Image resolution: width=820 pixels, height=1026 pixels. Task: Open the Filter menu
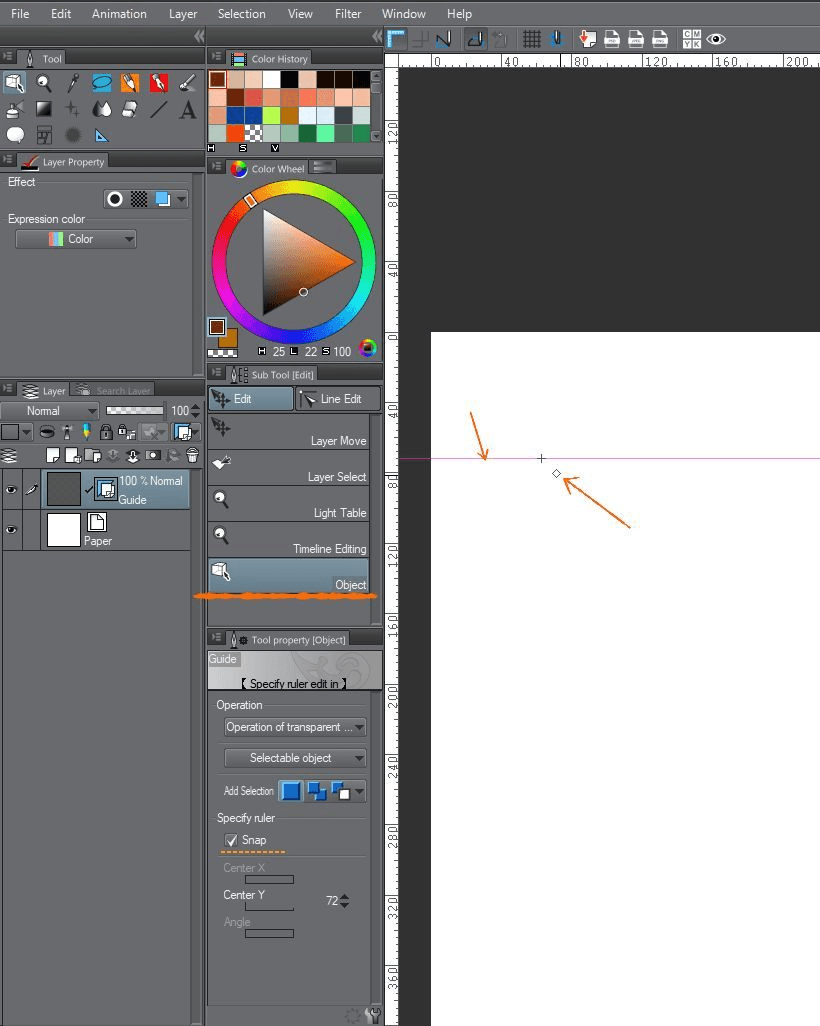point(348,14)
